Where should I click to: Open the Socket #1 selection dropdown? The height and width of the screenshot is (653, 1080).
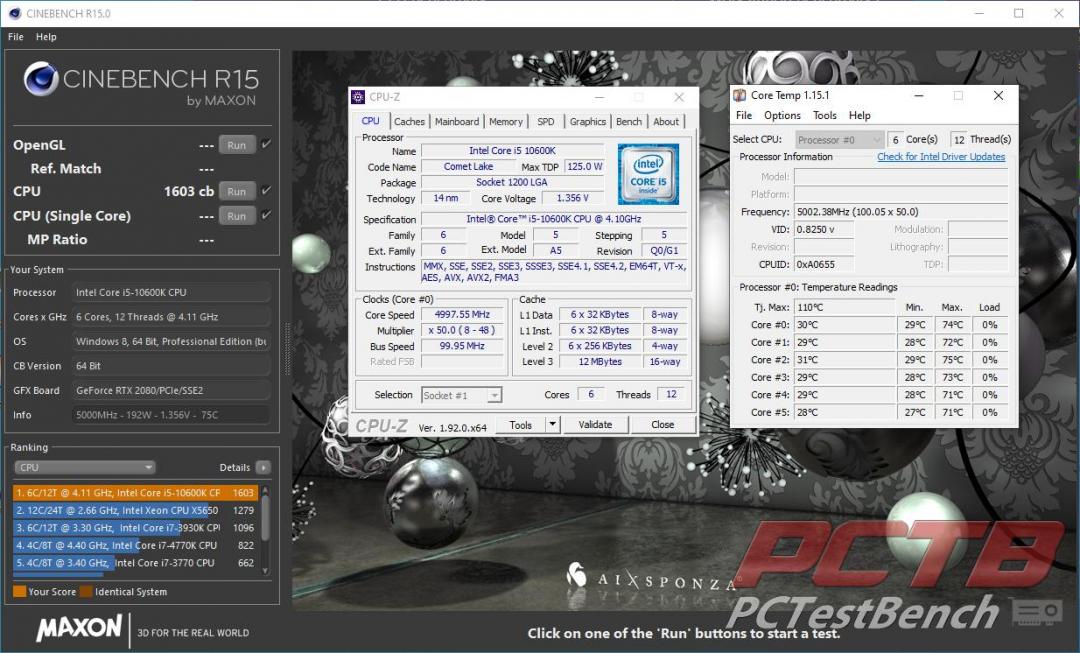pos(461,395)
